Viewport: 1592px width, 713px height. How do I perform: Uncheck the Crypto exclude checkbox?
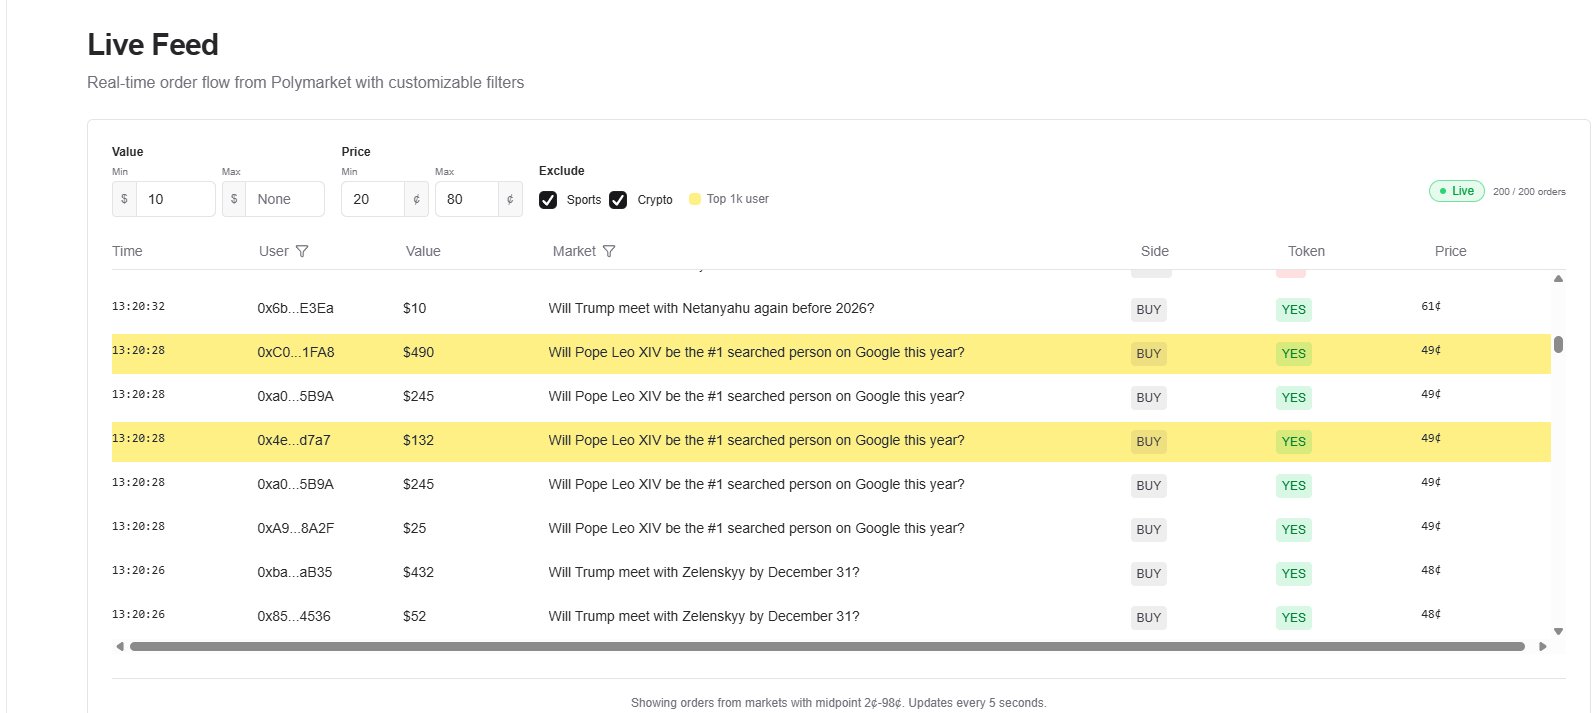(618, 200)
